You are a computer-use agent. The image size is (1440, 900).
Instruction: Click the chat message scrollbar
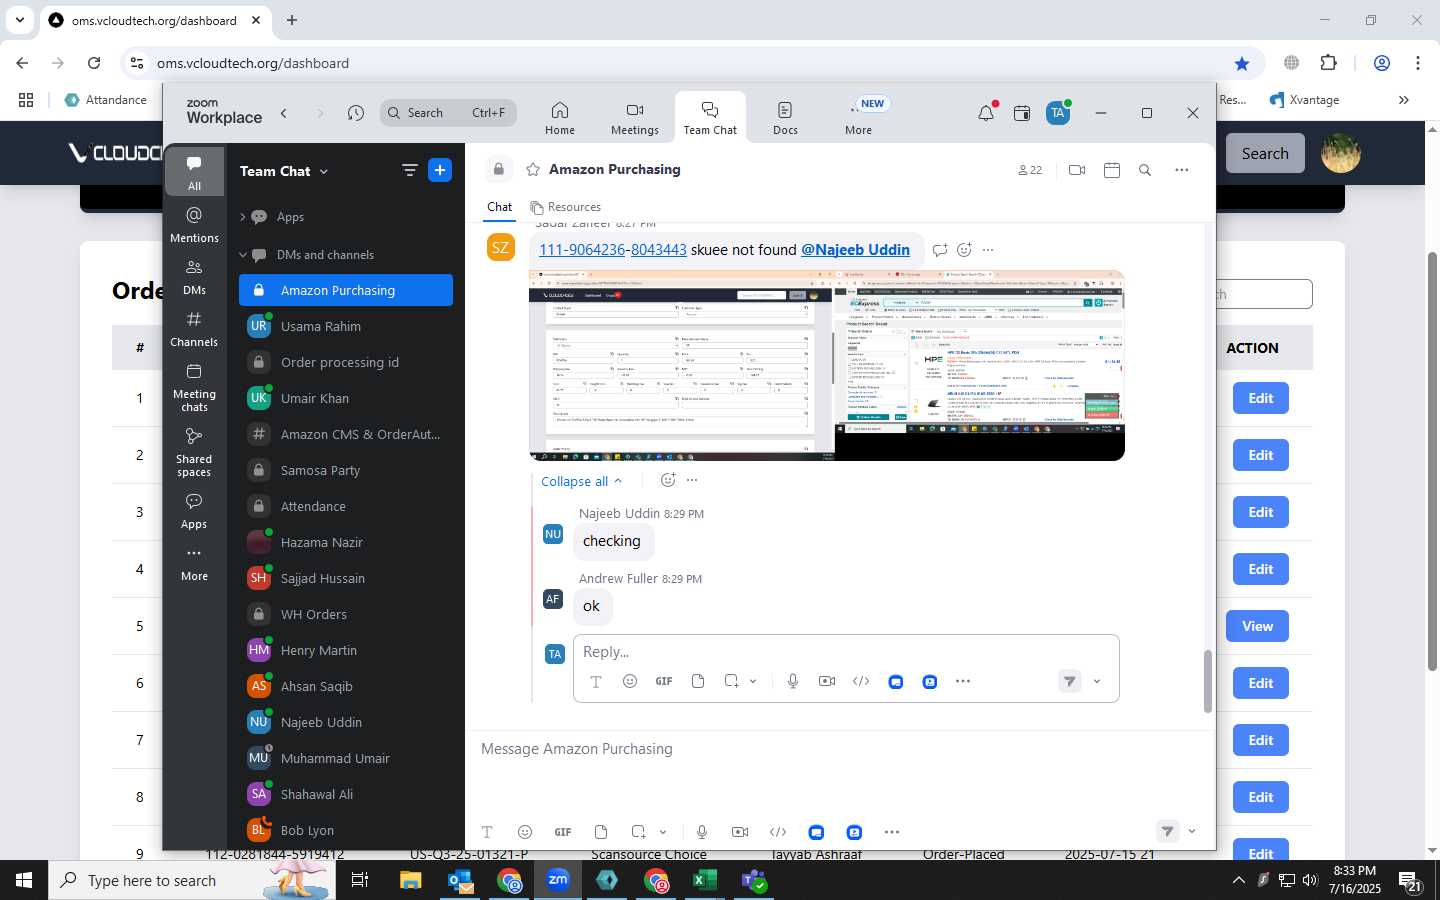(1207, 681)
